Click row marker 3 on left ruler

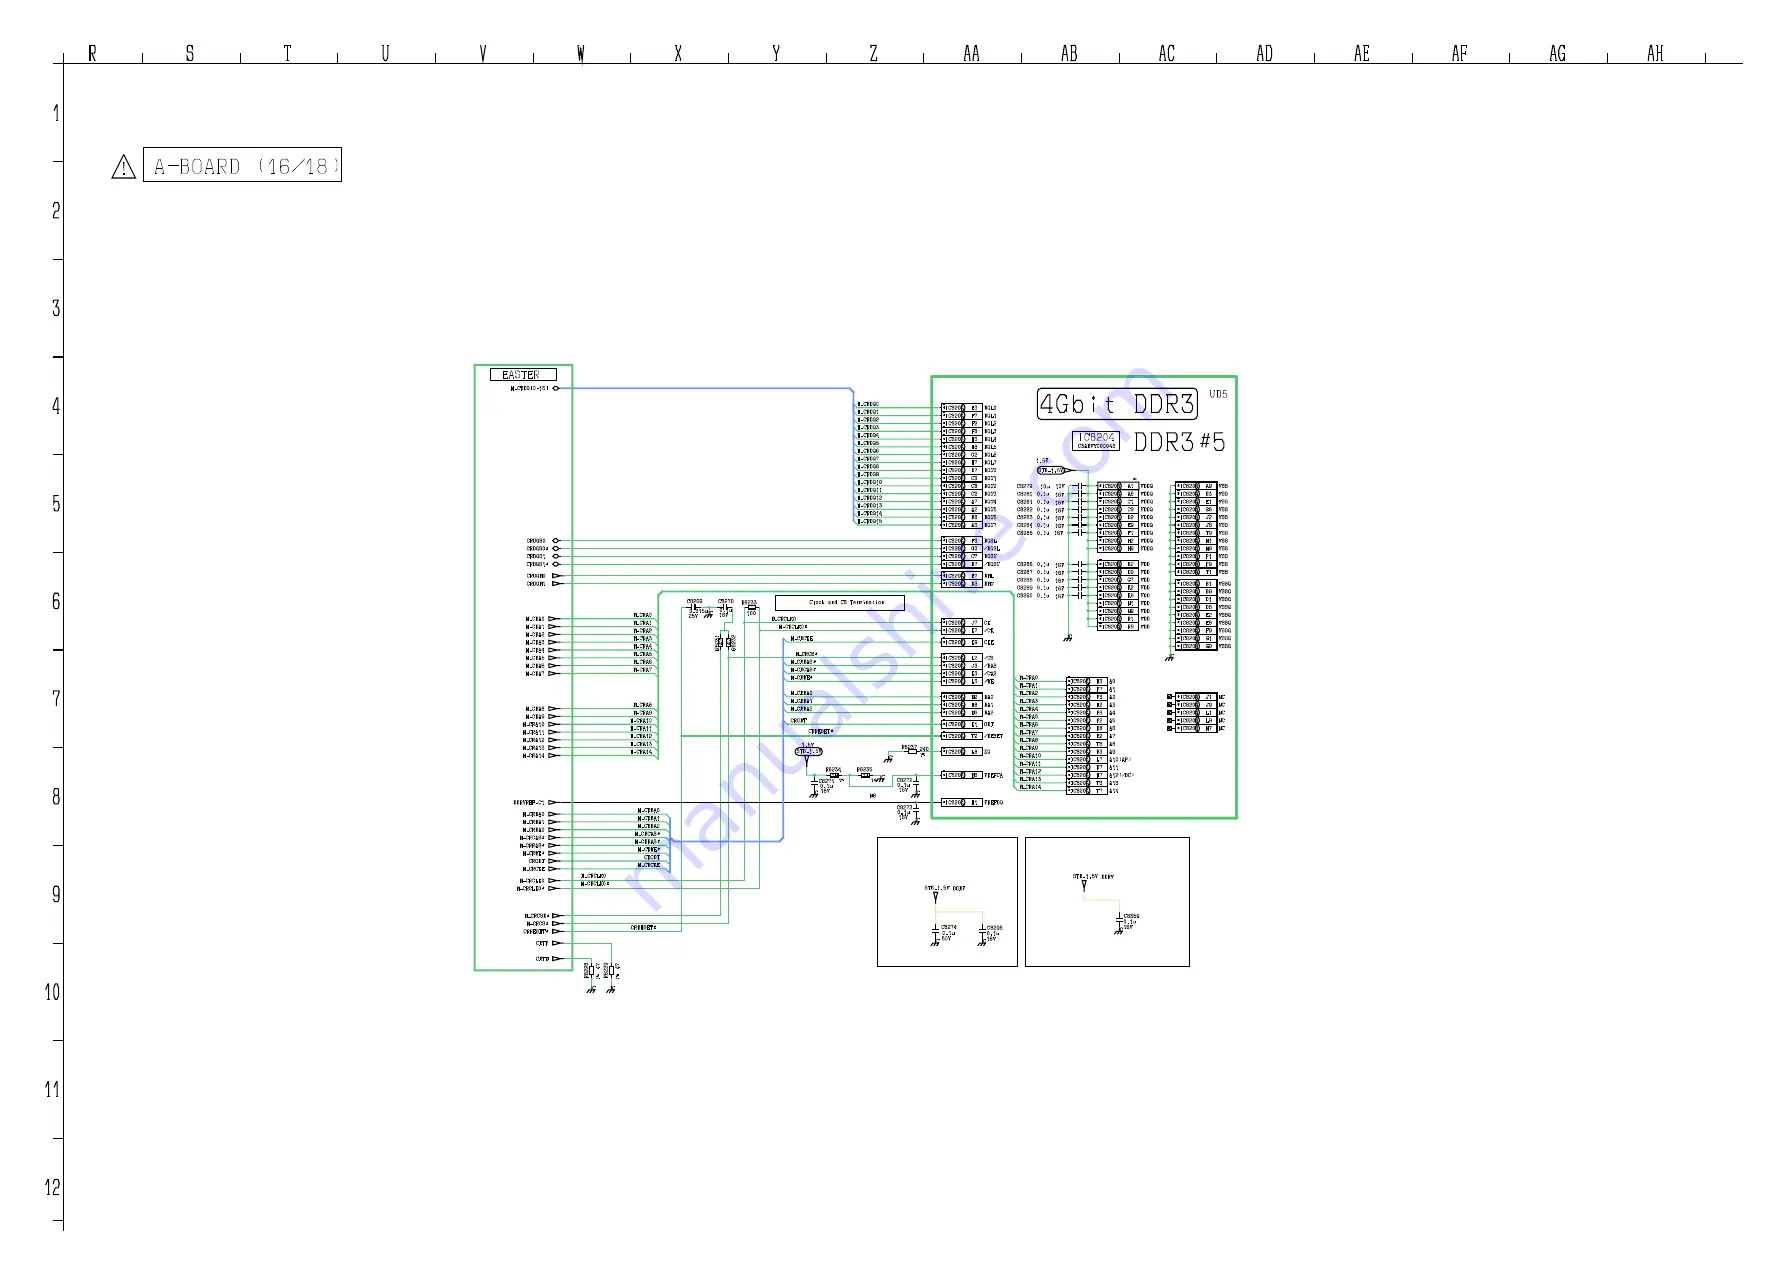point(56,308)
